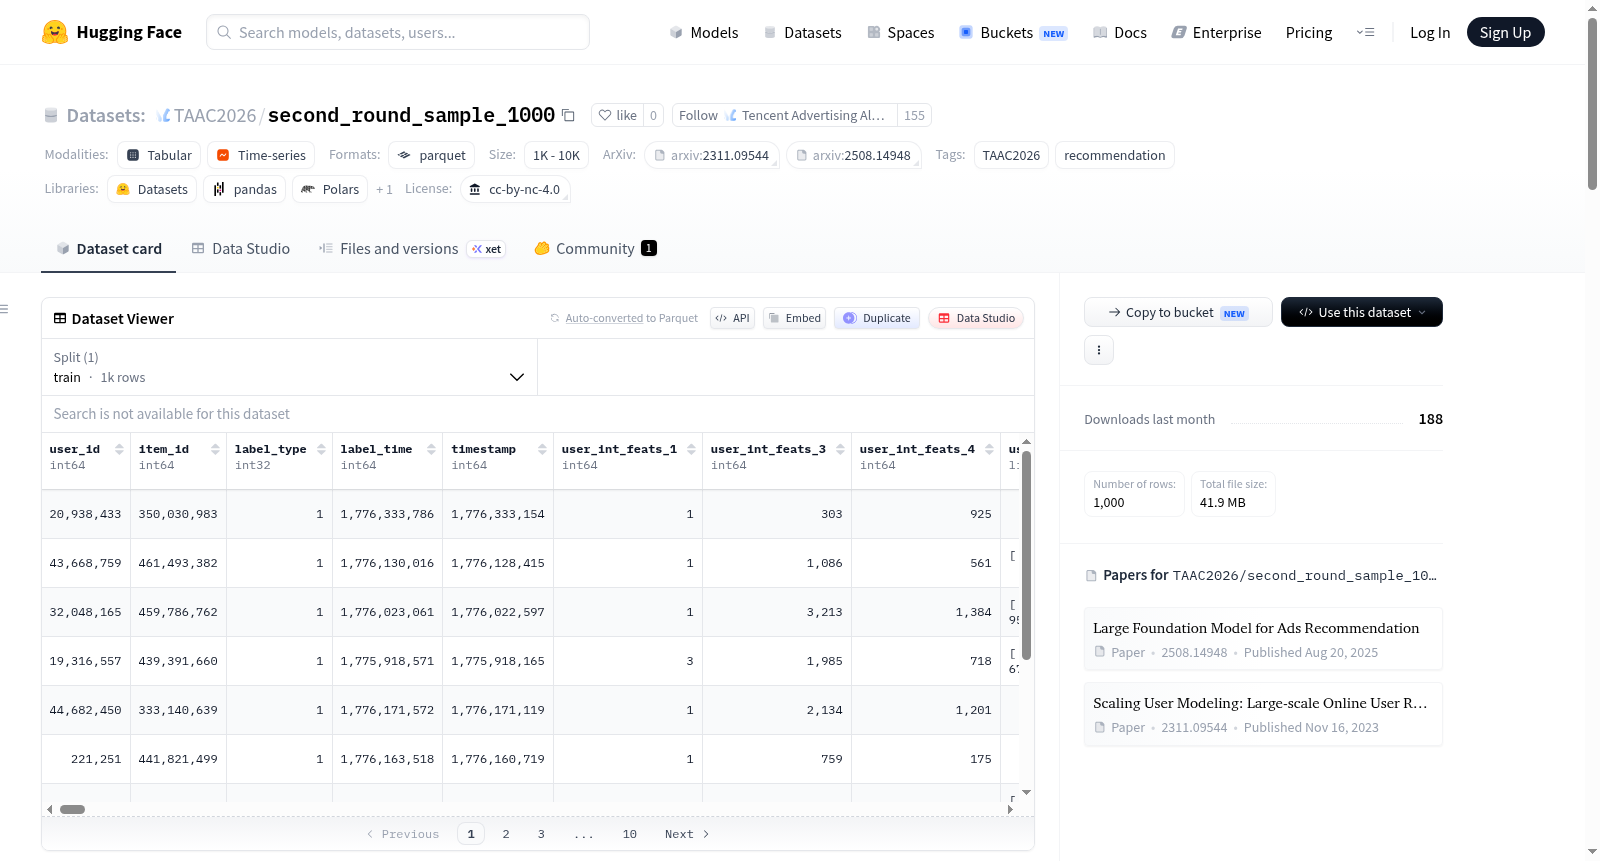The width and height of the screenshot is (1600, 861).
Task: Switch to the Dataset card tab
Action: tap(108, 249)
